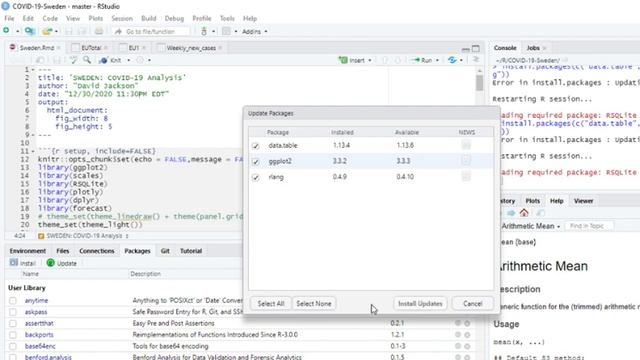Click the version control Git toolbar icon
The height and width of the screenshot is (360, 640).
(204, 31)
